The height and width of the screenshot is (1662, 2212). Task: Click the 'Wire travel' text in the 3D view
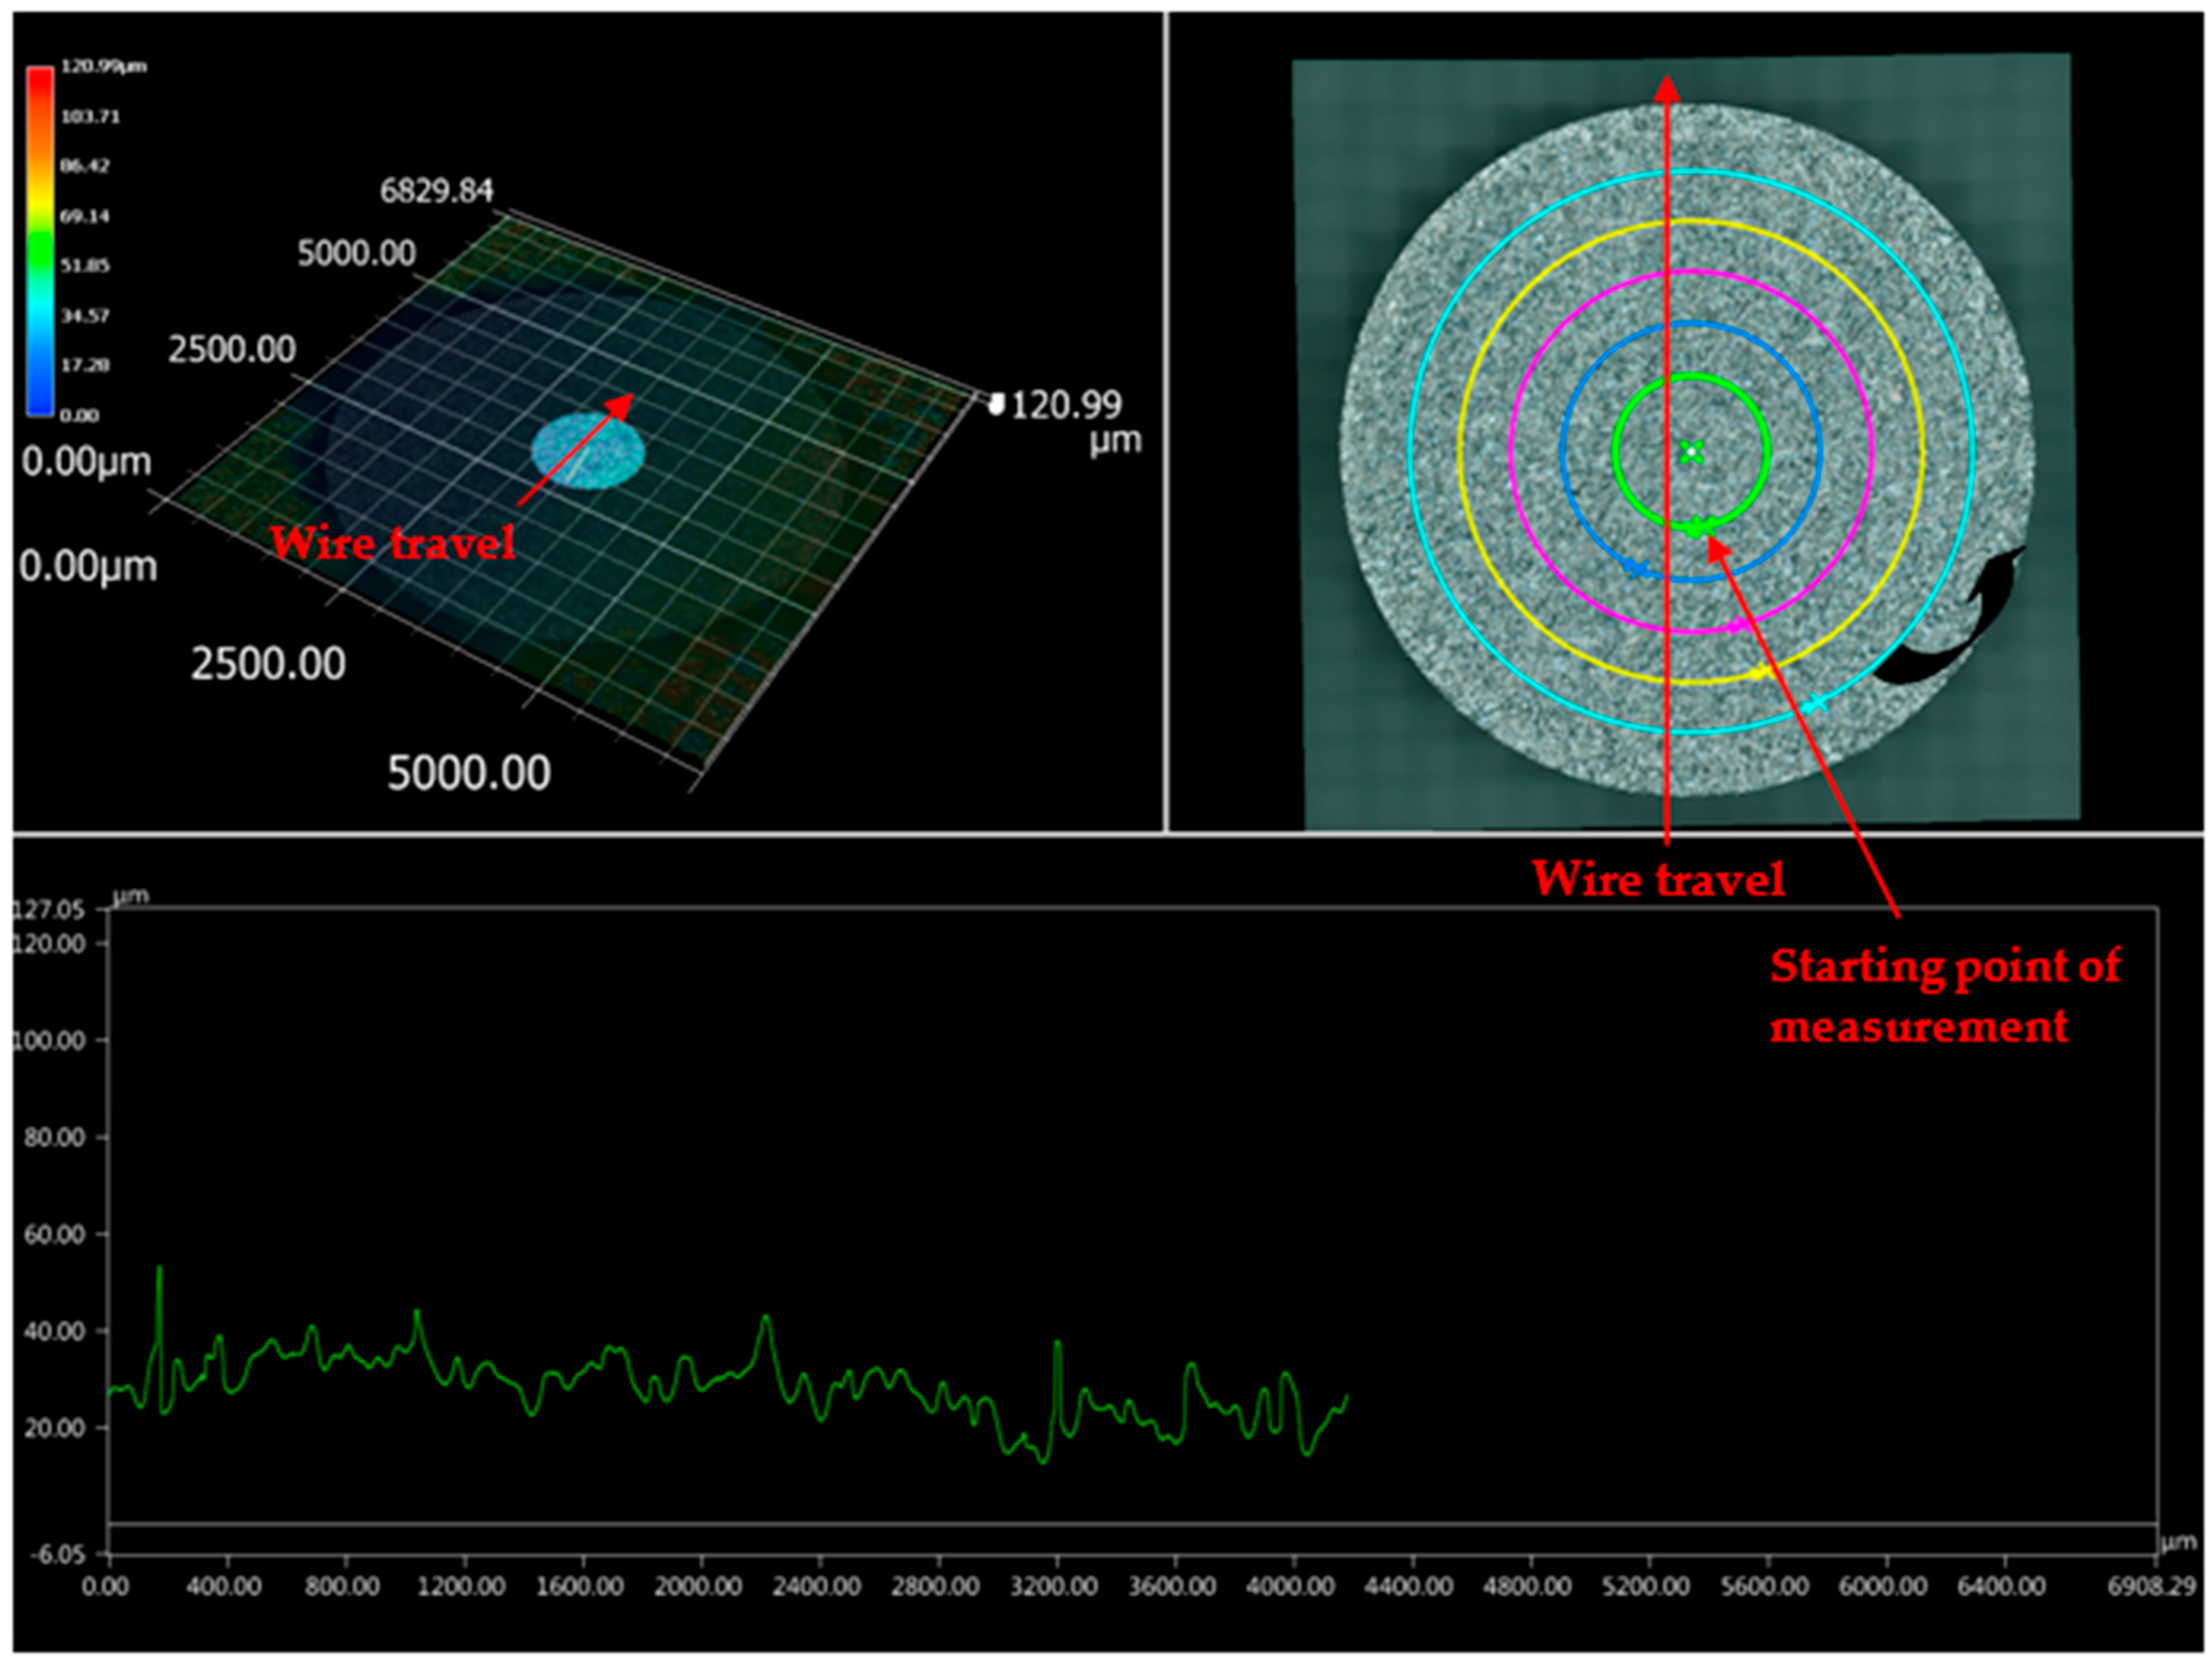pos(392,543)
